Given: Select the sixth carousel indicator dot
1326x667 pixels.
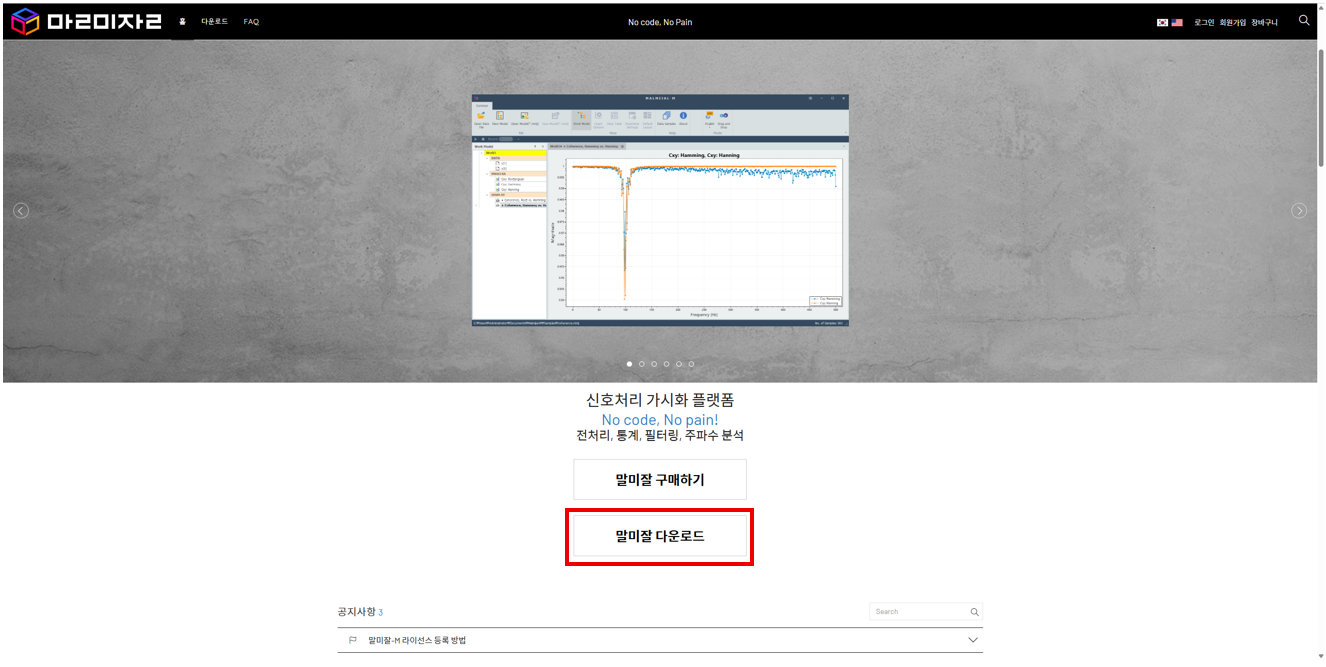Looking at the screenshot, I should coord(691,364).
